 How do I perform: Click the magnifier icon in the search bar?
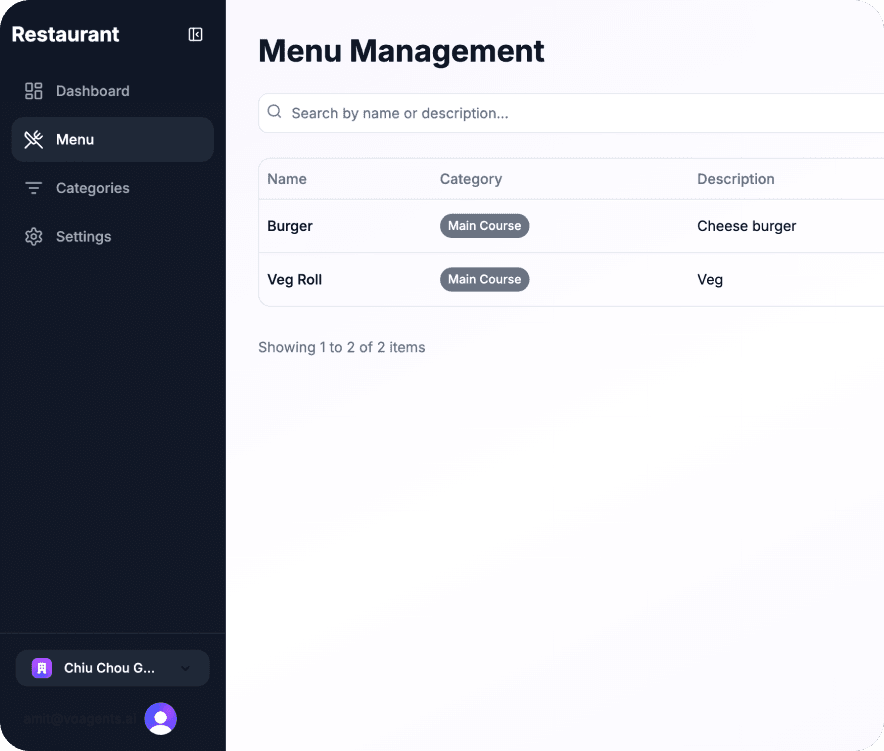click(274, 112)
